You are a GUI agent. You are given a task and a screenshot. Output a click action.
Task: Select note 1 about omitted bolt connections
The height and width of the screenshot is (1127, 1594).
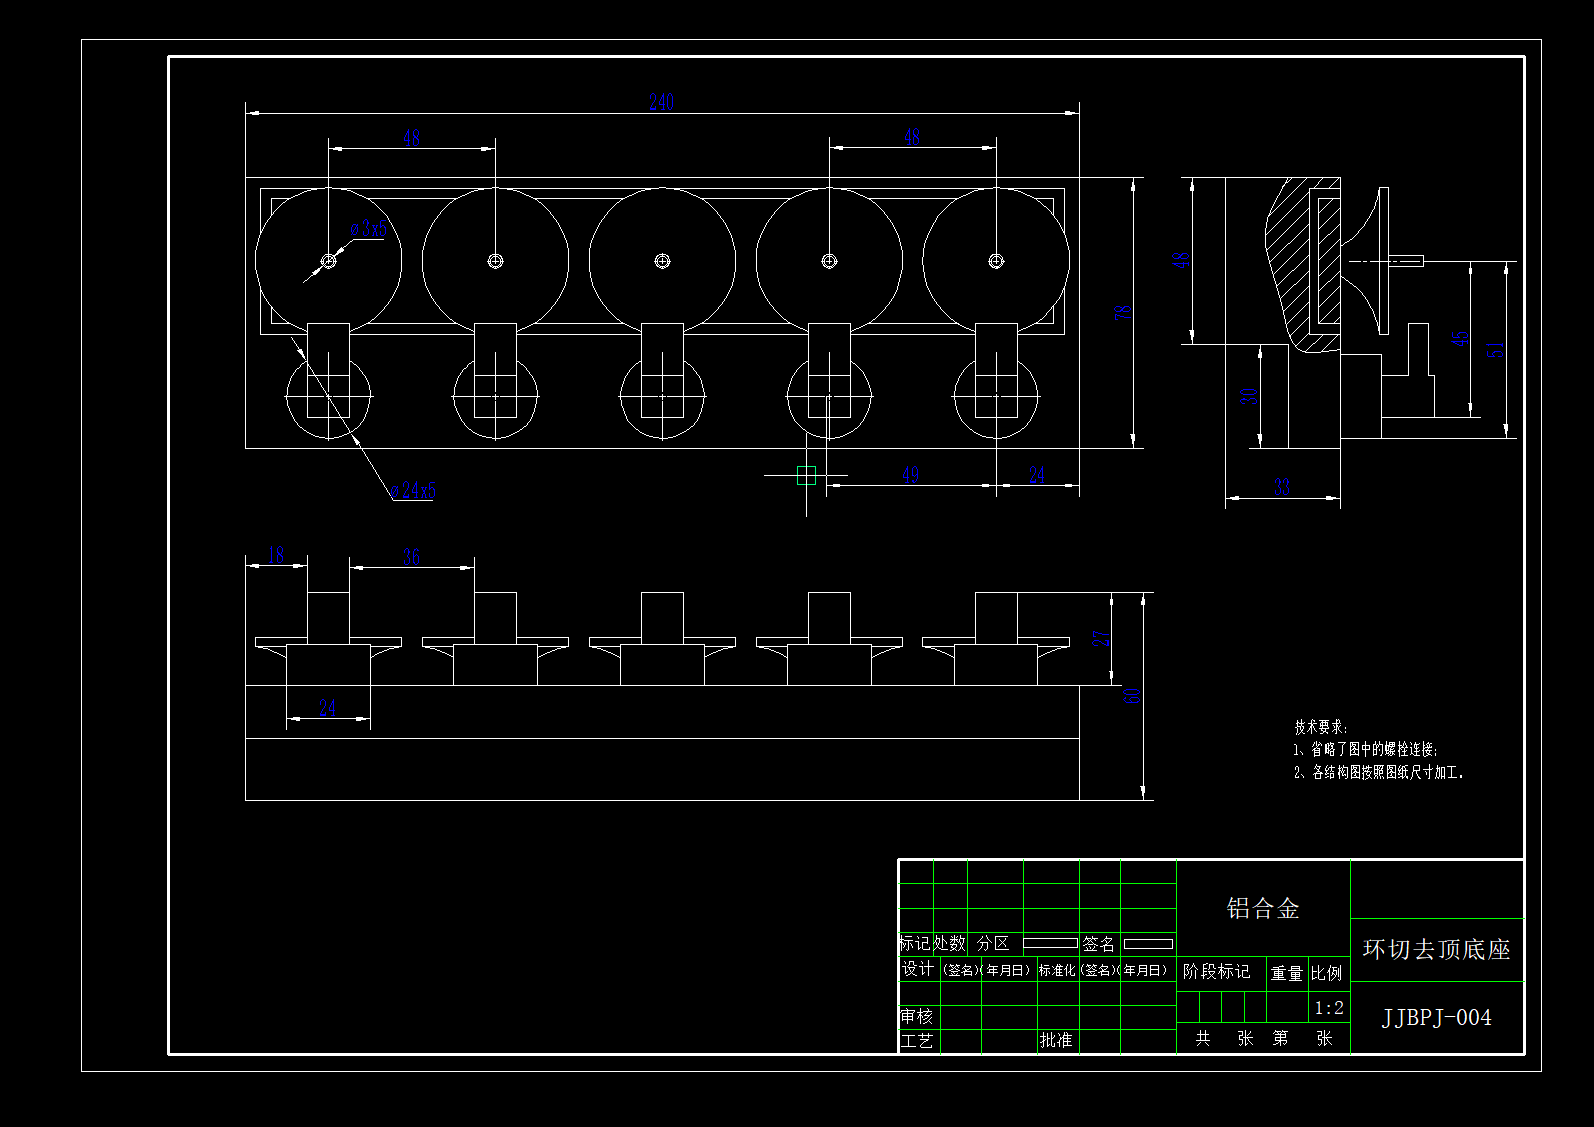[1365, 749]
